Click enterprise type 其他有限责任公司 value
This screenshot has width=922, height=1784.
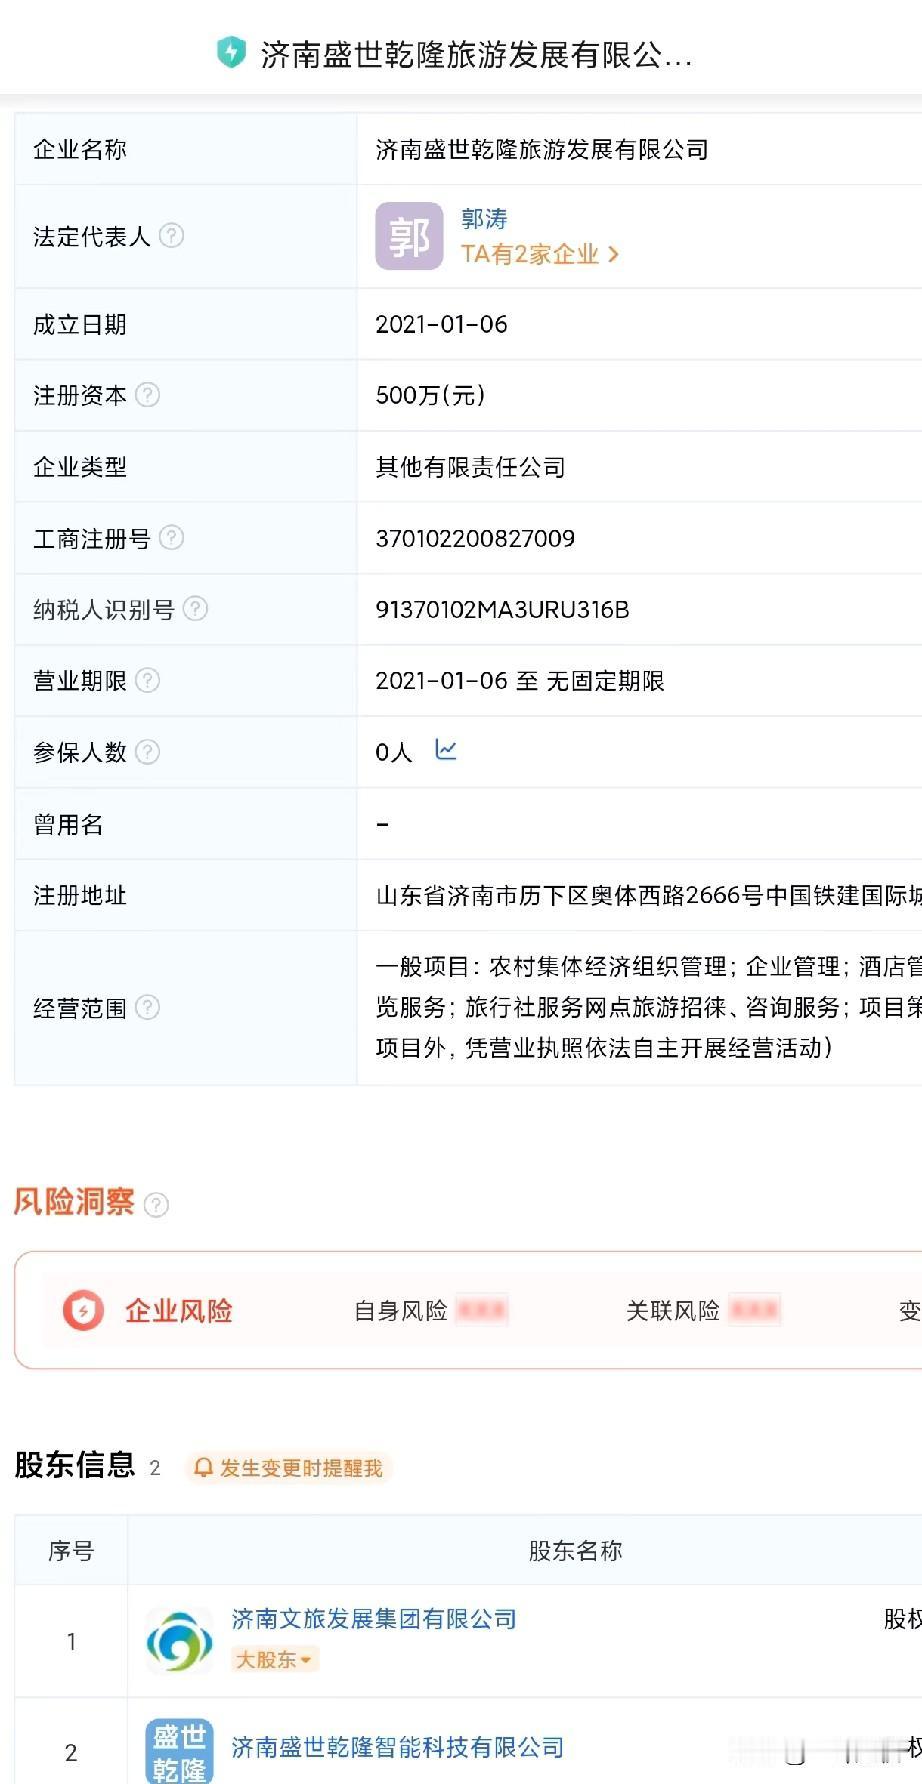470,467
